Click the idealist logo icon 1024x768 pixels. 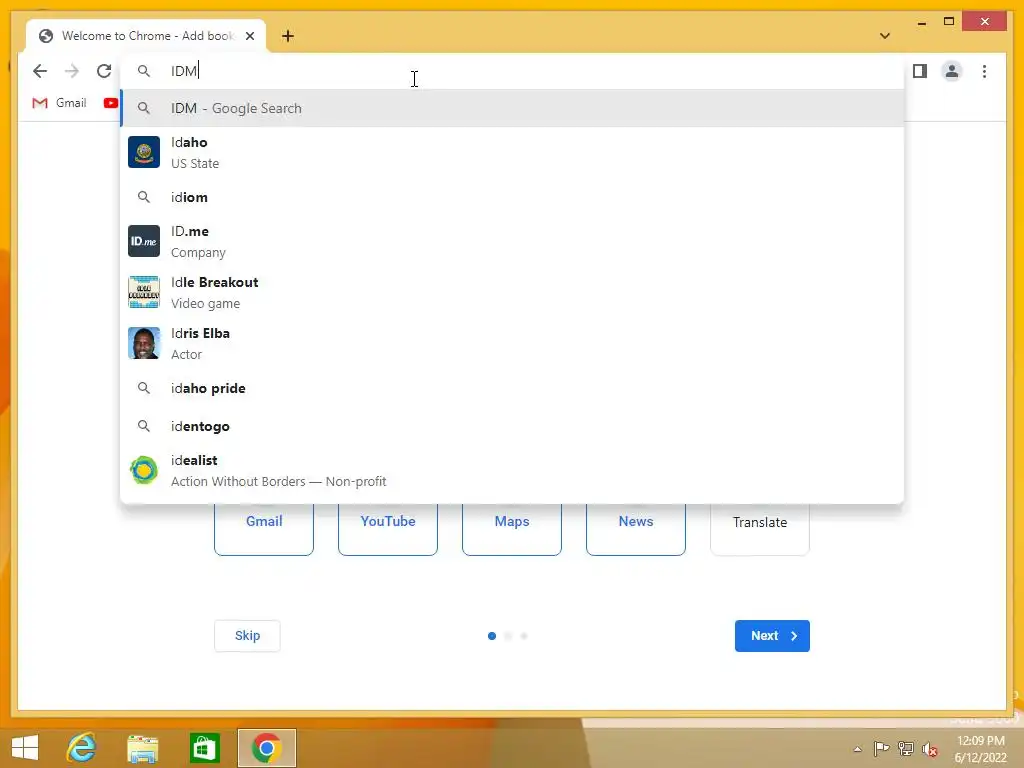[x=144, y=470]
